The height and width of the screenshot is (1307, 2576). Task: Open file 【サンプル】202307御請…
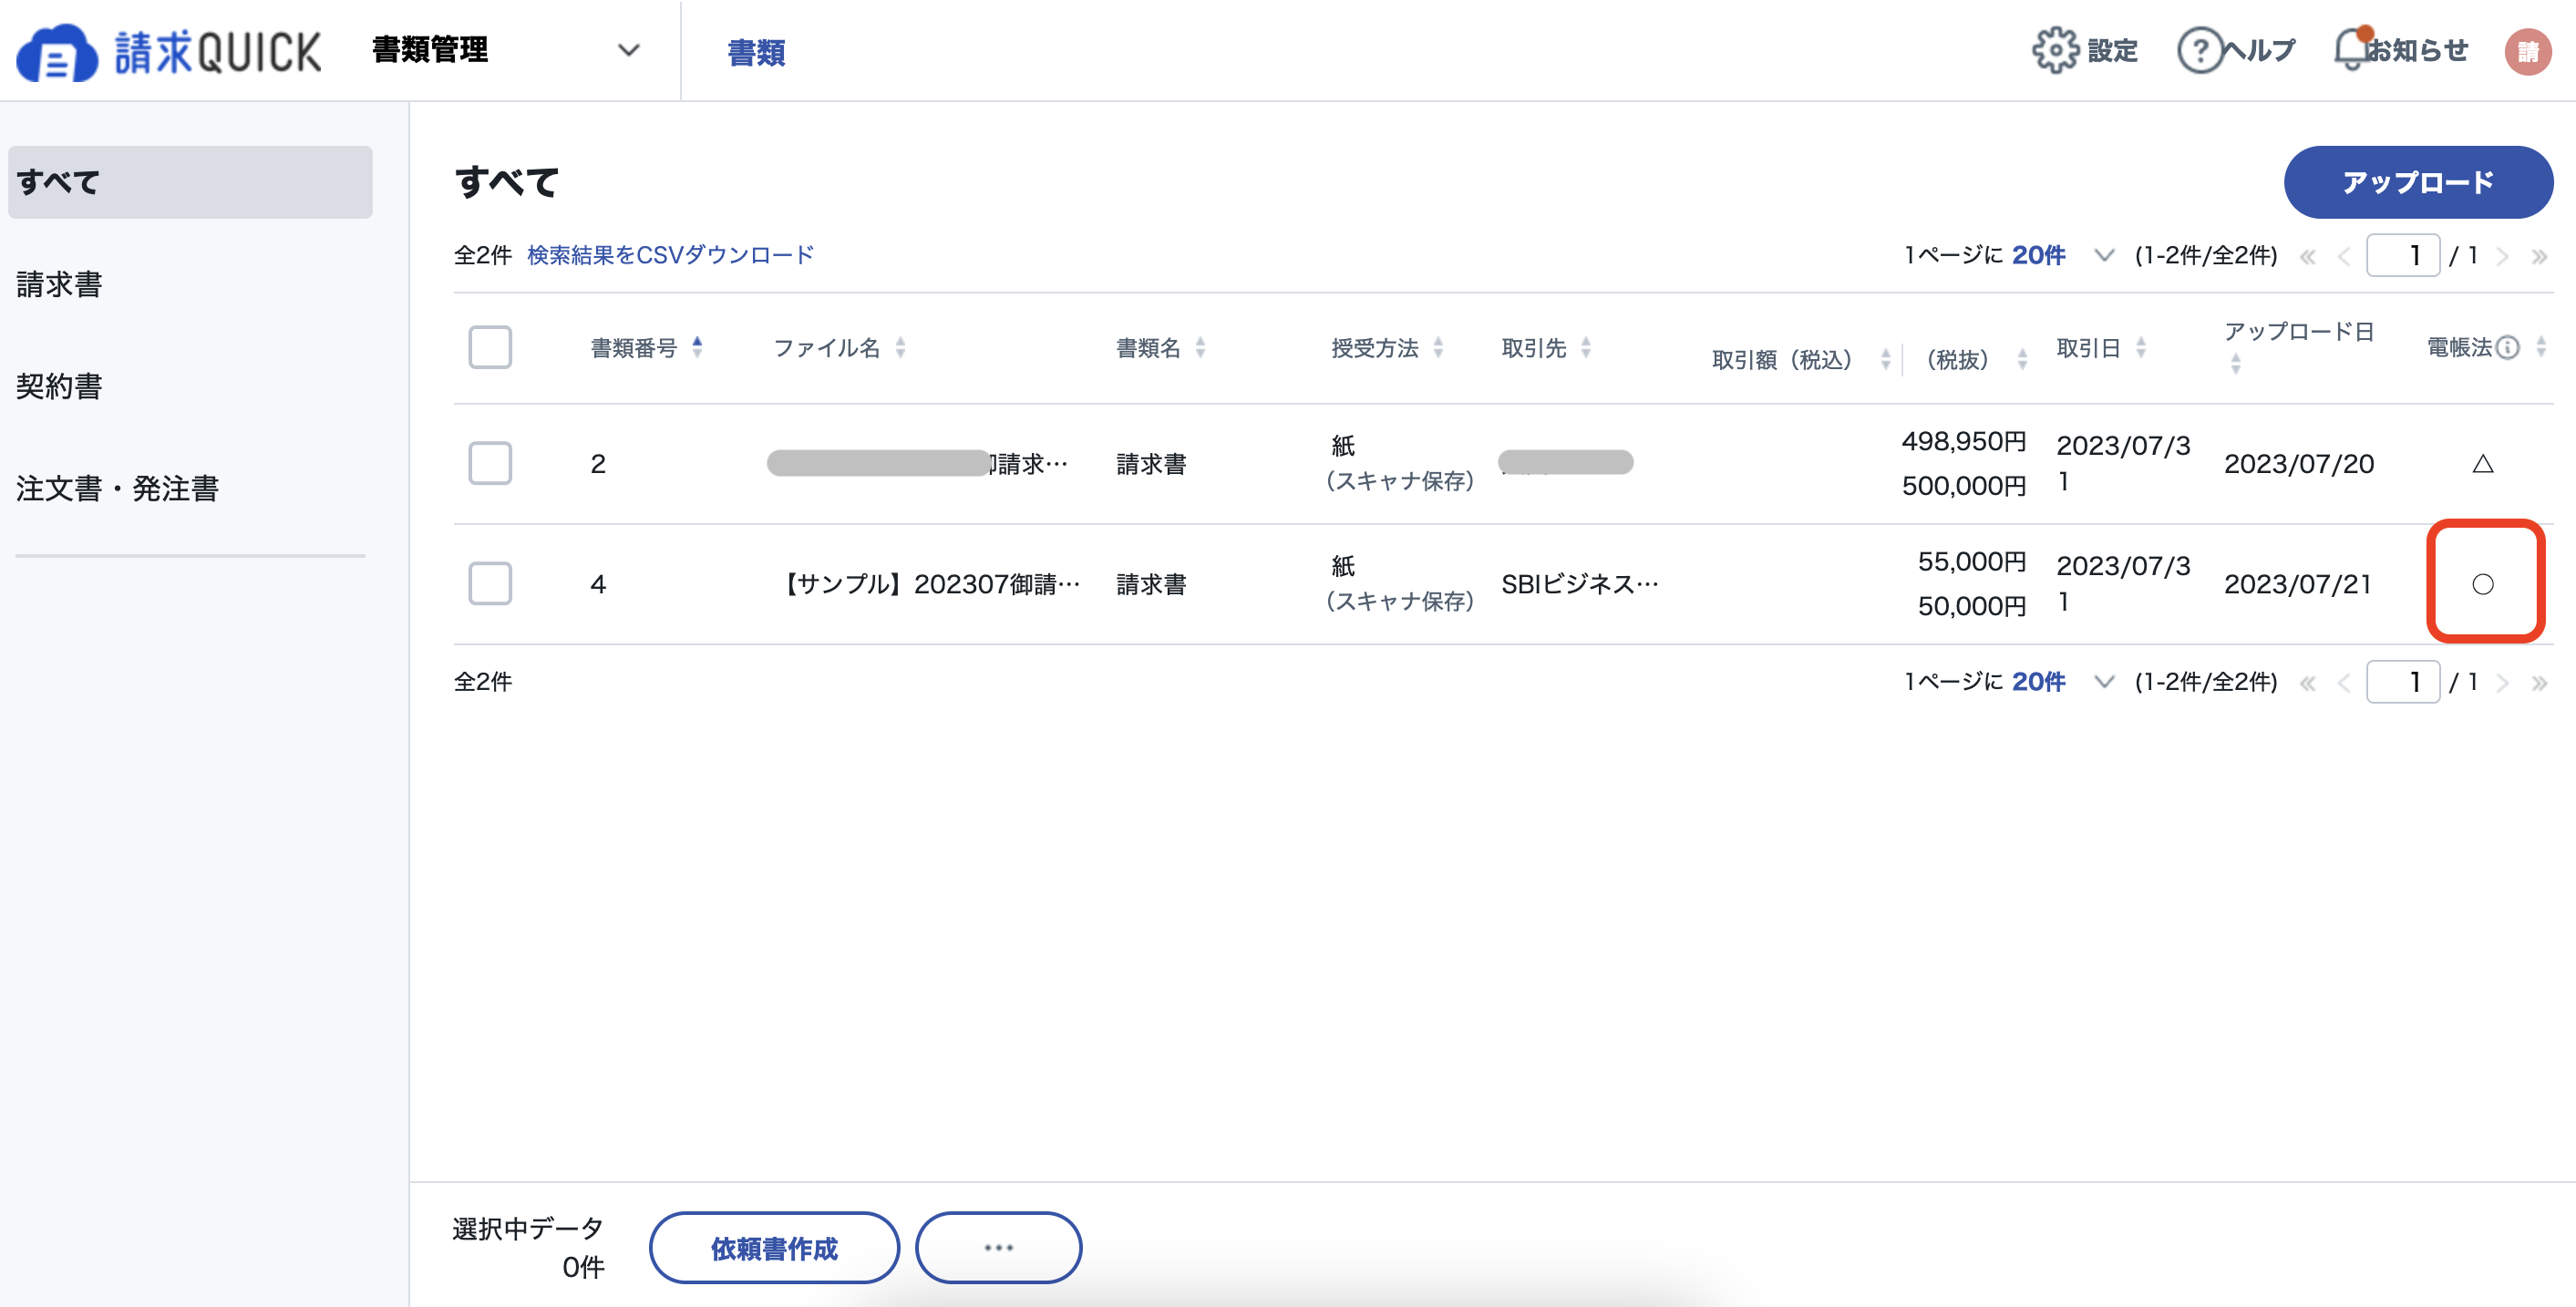929,584
